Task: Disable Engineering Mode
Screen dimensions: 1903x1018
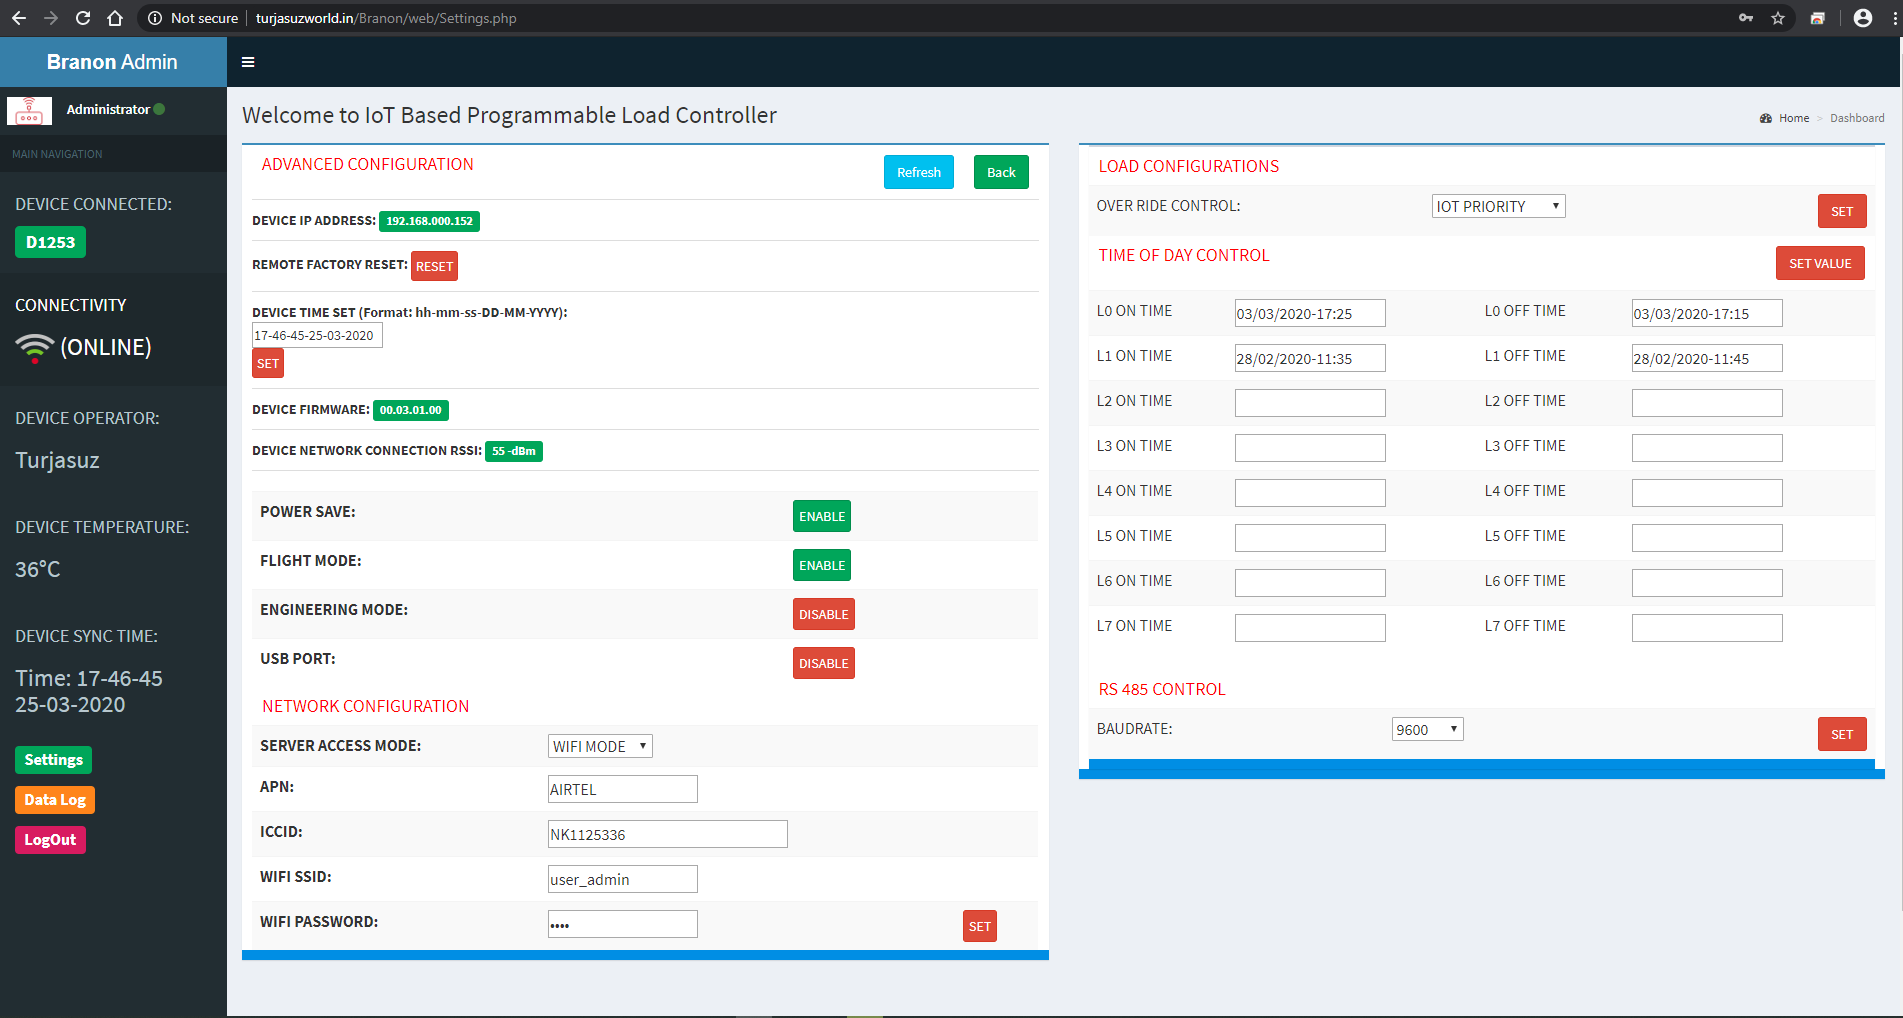Action: tap(824, 614)
